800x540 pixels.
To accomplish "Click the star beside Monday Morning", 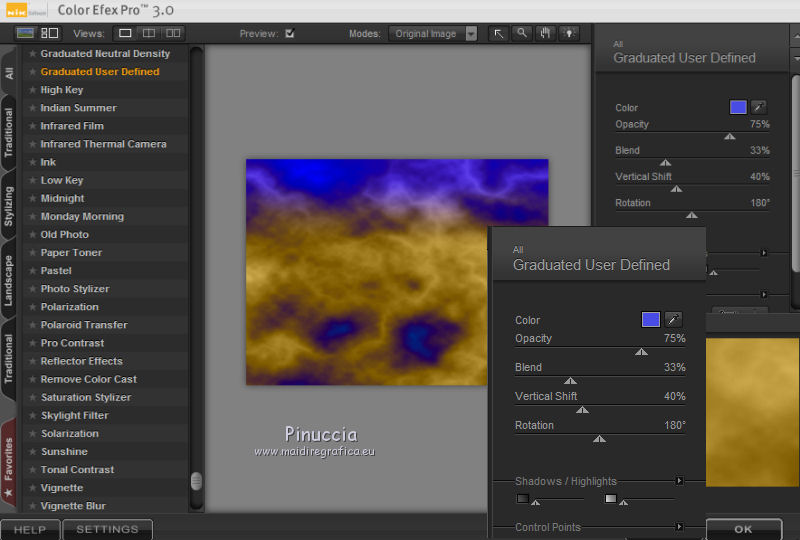I will pos(32,216).
